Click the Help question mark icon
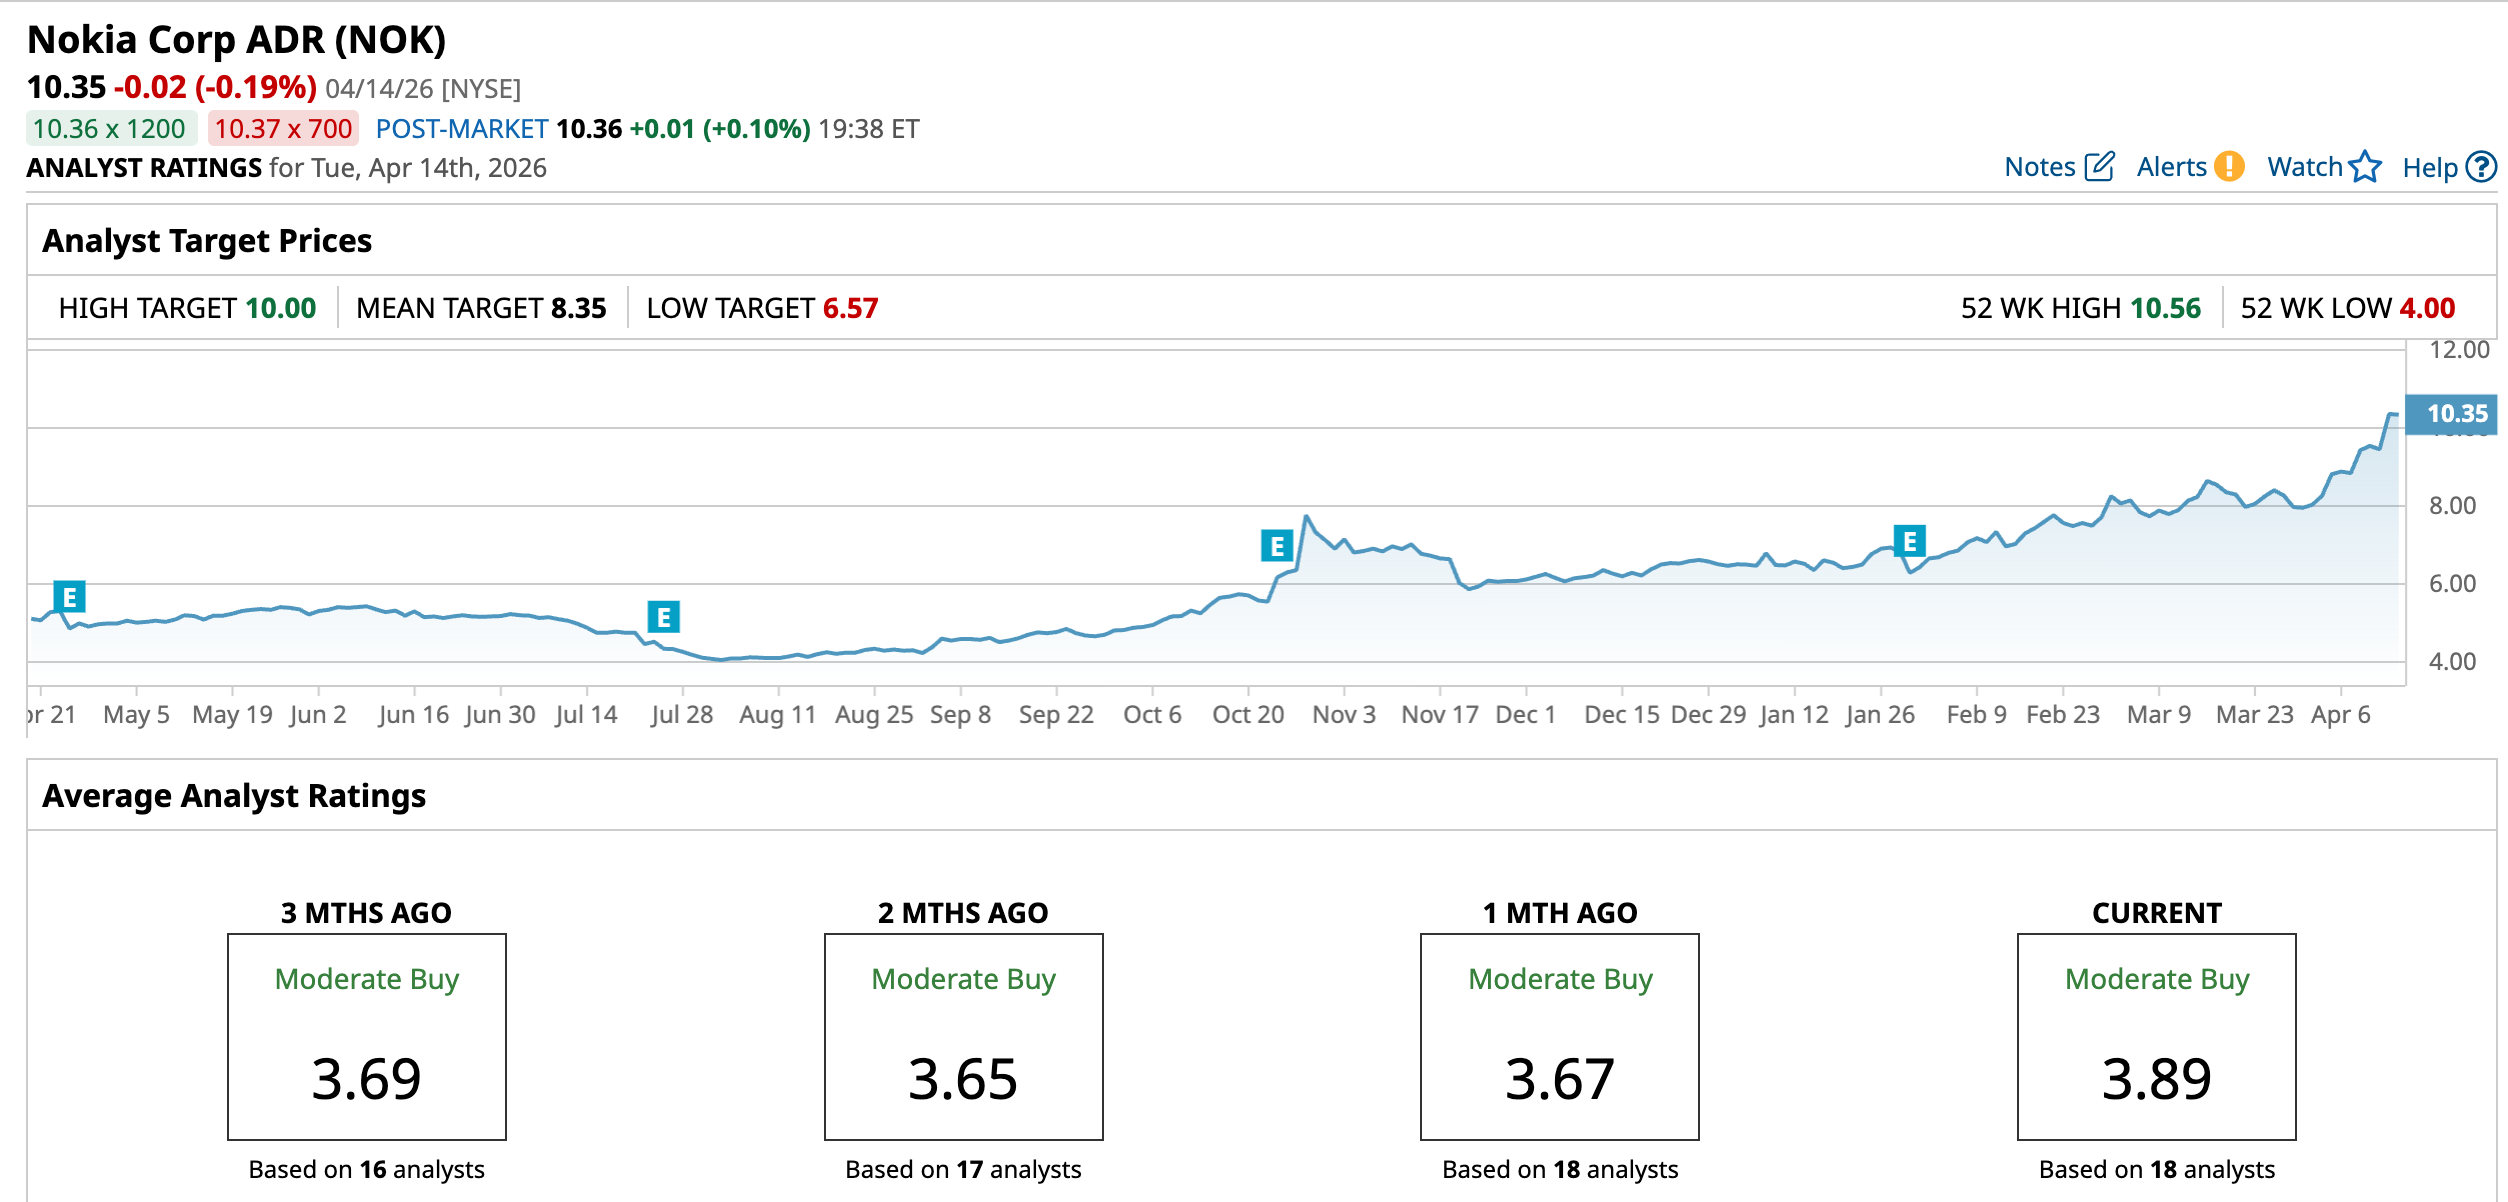2508x1202 pixels. pyautogui.click(x=2481, y=166)
